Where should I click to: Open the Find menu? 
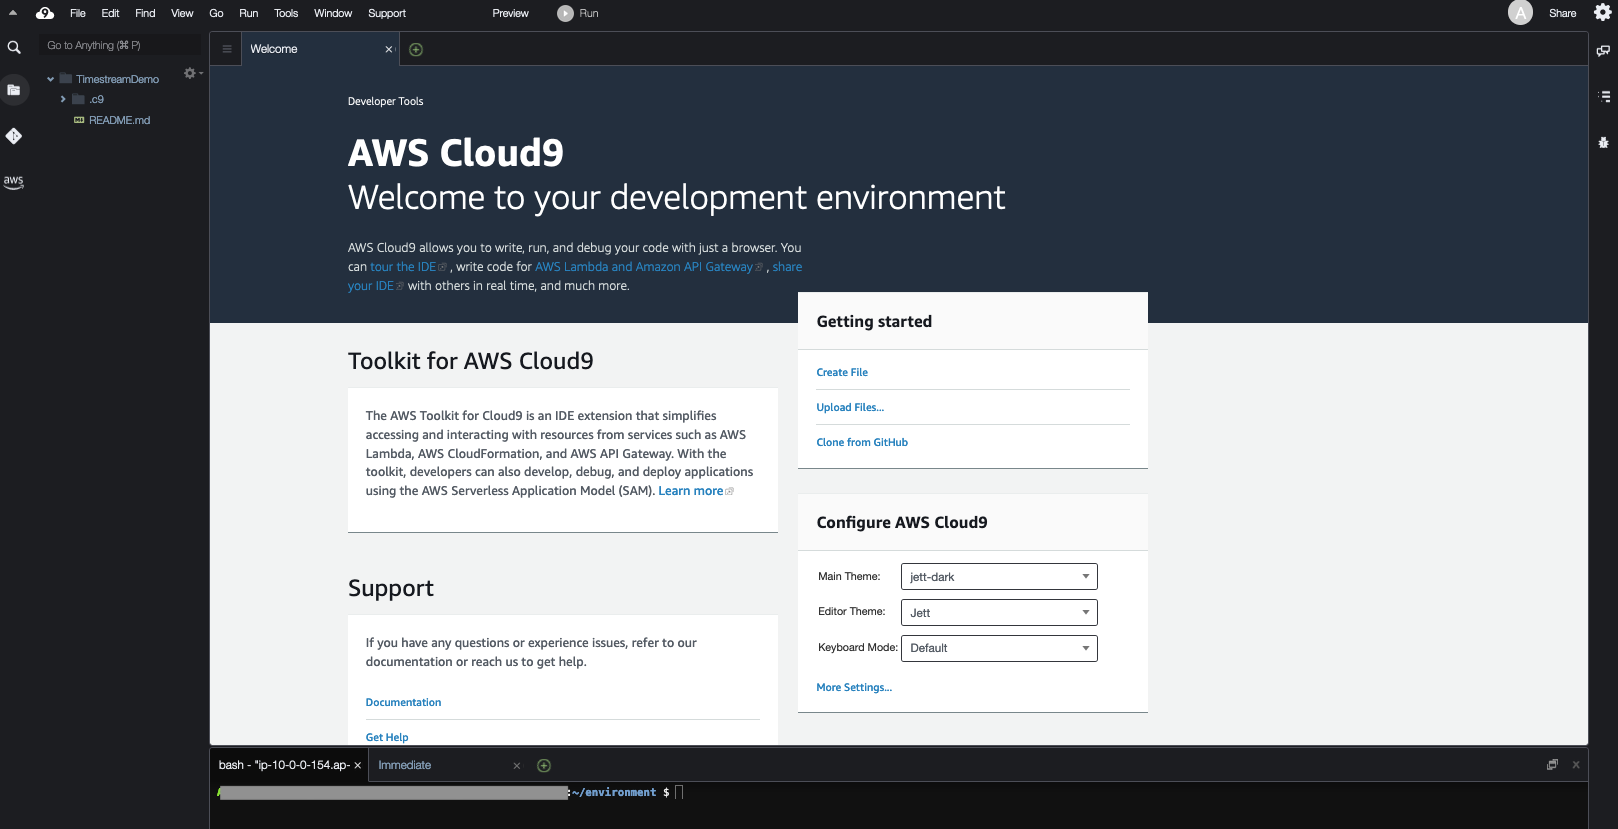145,13
